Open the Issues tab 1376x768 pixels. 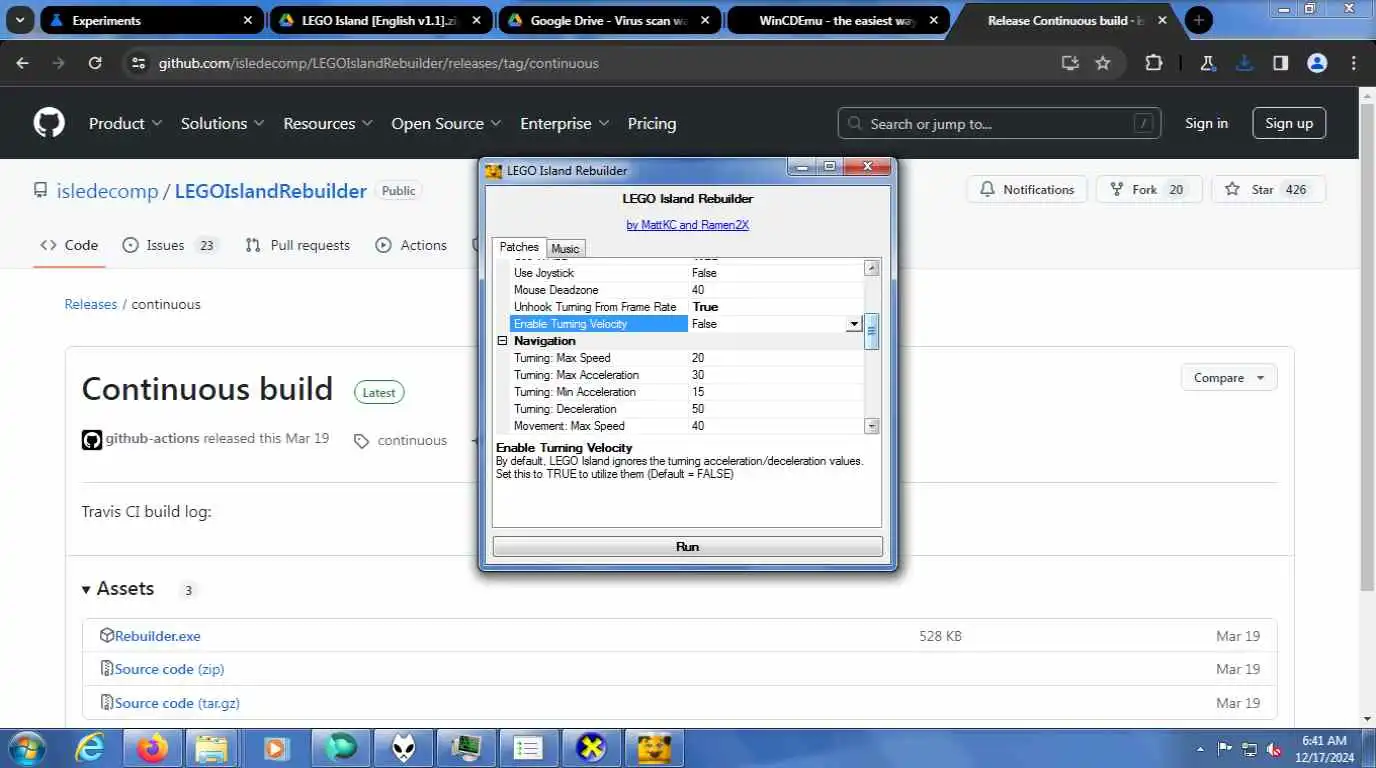click(x=170, y=245)
